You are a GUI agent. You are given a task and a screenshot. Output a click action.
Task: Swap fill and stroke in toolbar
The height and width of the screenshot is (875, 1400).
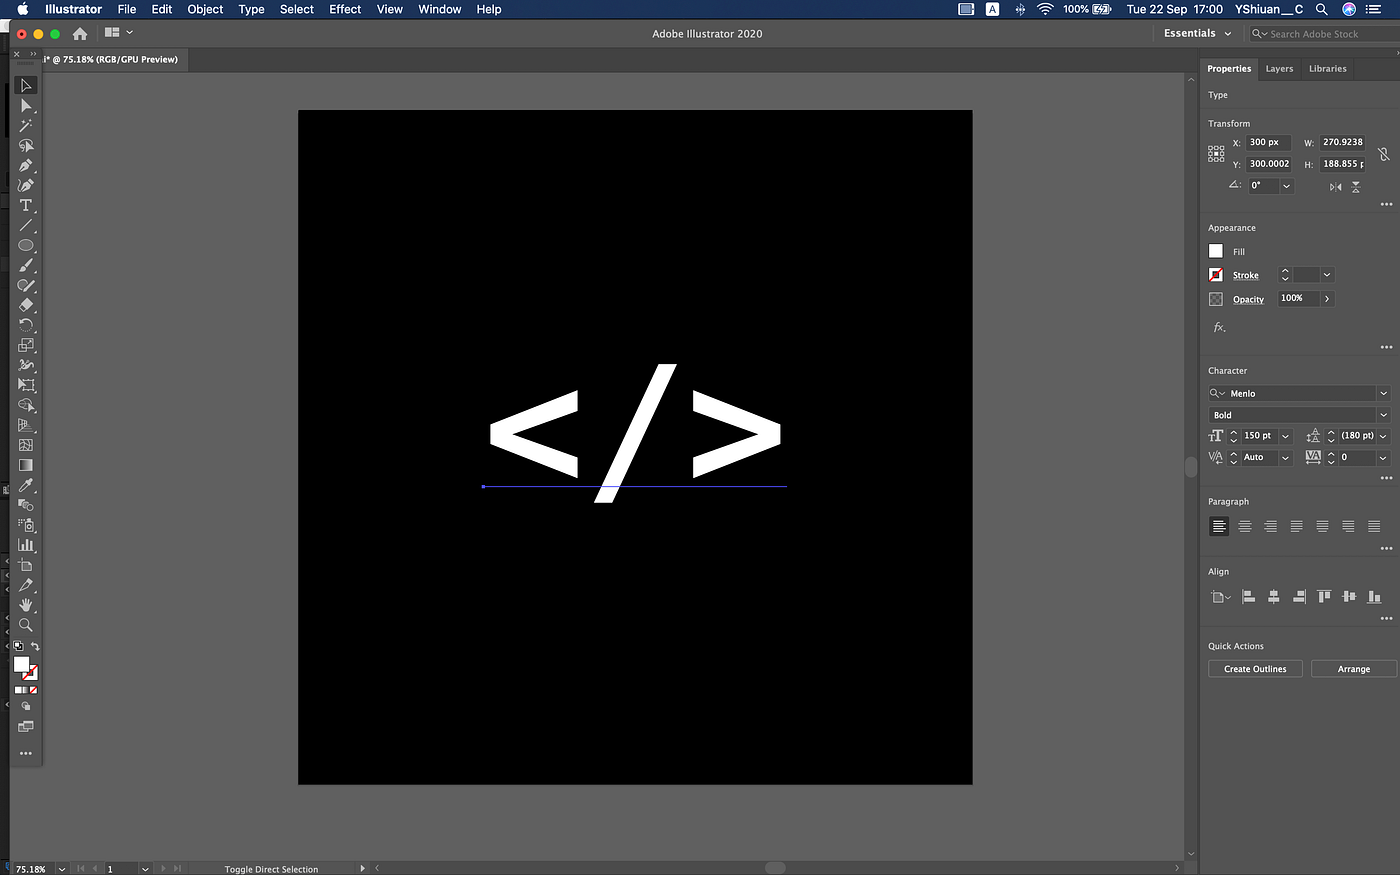click(35, 647)
